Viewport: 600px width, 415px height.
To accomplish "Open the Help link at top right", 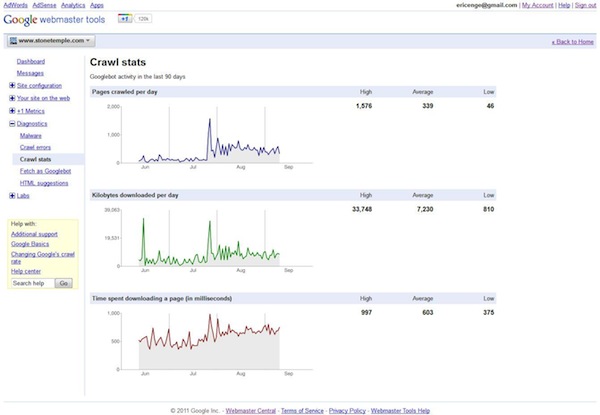I will (564, 5).
